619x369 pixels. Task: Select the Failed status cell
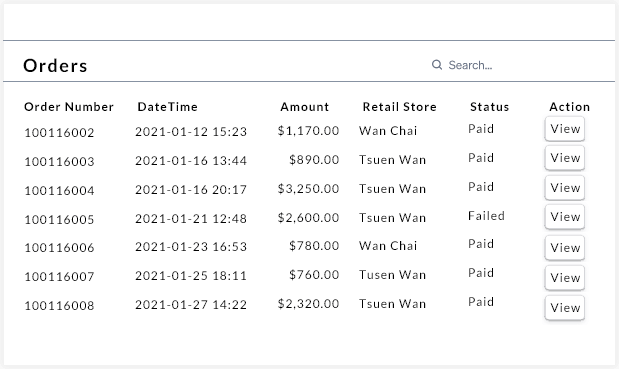click(486, 216)
